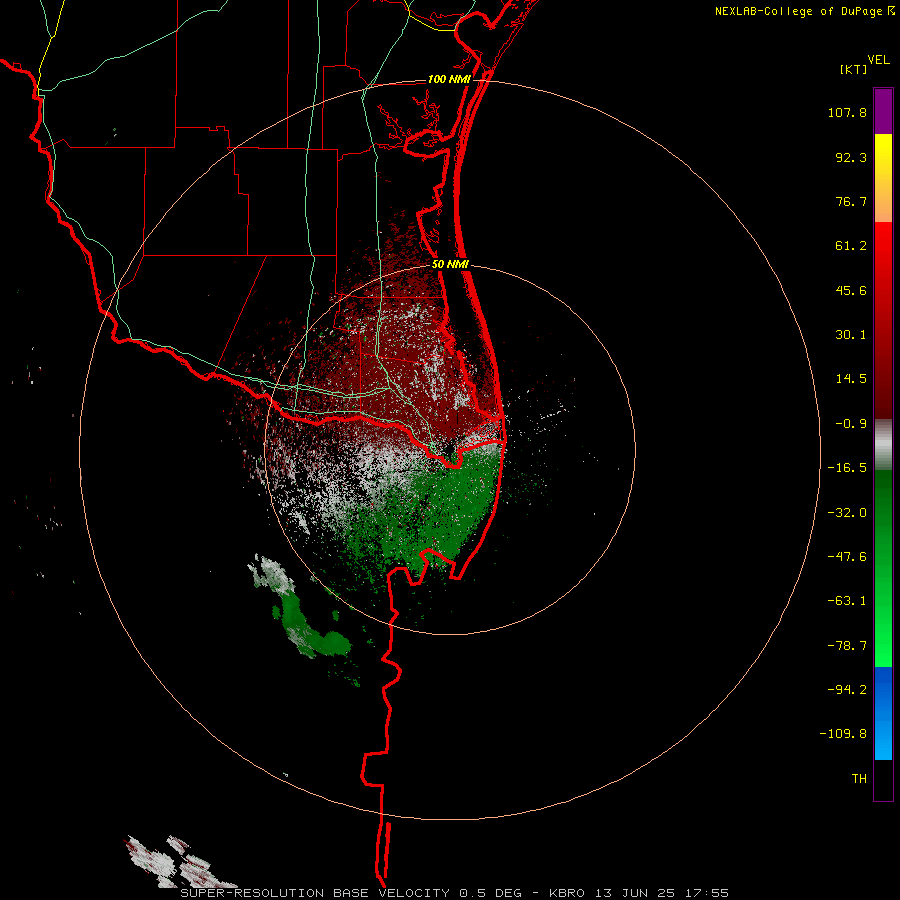Click the -109.8 legend value

843,734
